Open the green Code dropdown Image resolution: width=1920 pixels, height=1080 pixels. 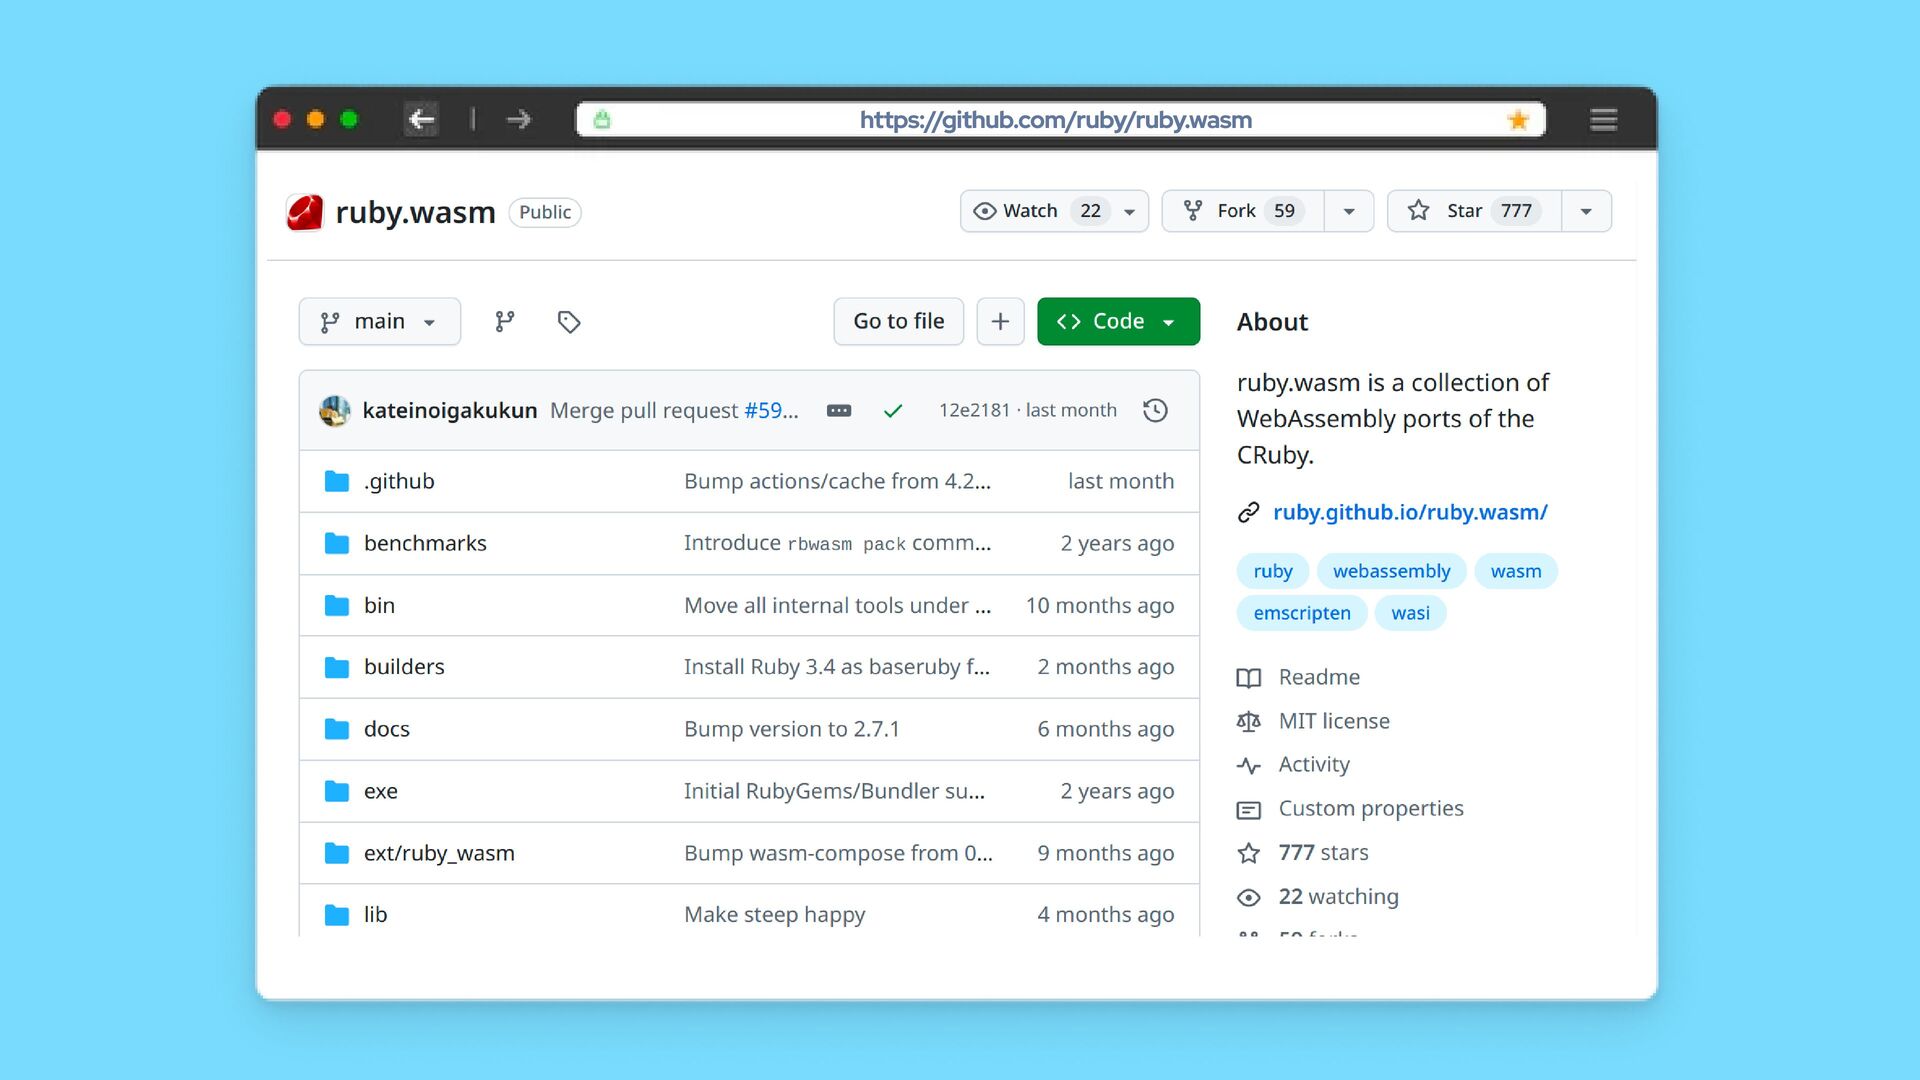[1118, 321]
